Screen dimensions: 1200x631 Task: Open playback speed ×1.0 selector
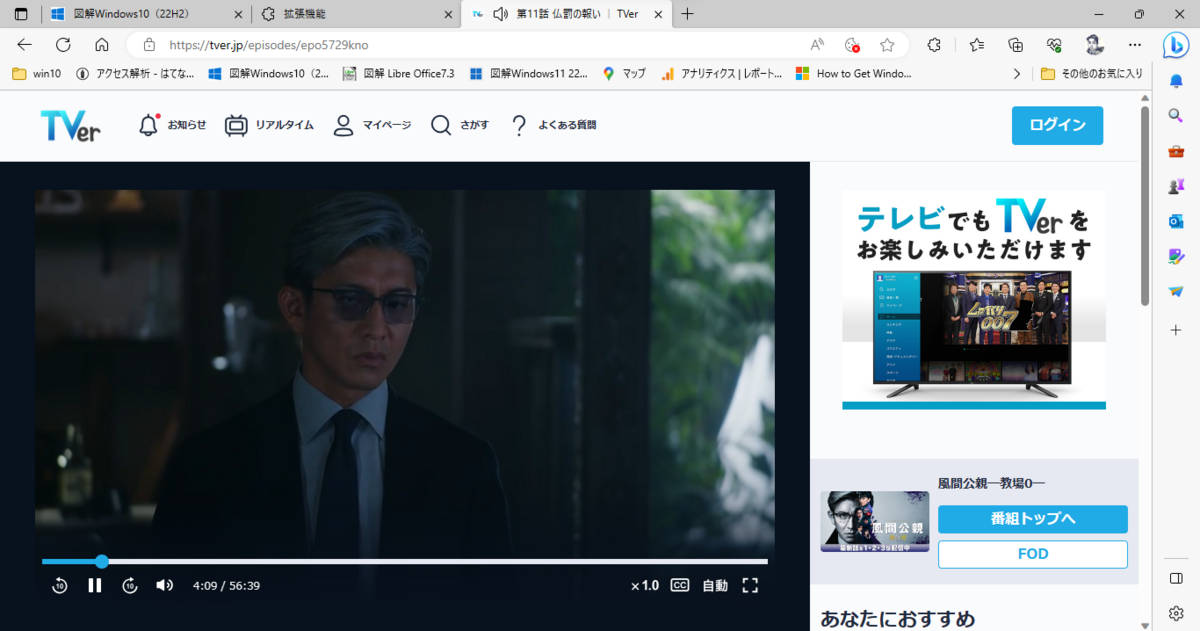(x=645, y=585)
